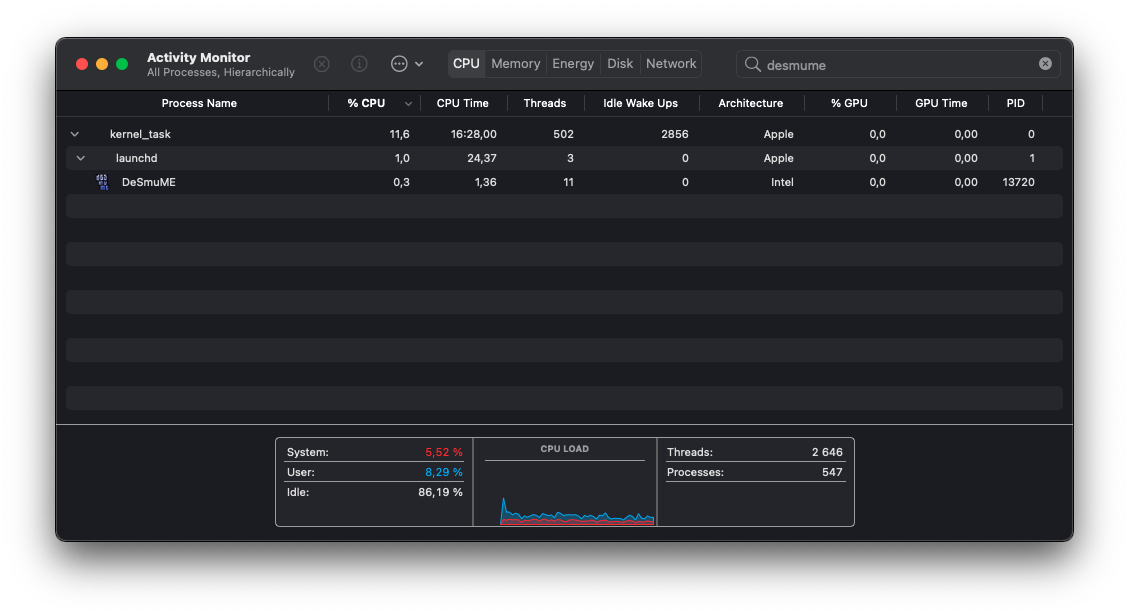Collapse the launchd tree row
Viewport: 1129px width, 615px height.
tap(81, 158)
